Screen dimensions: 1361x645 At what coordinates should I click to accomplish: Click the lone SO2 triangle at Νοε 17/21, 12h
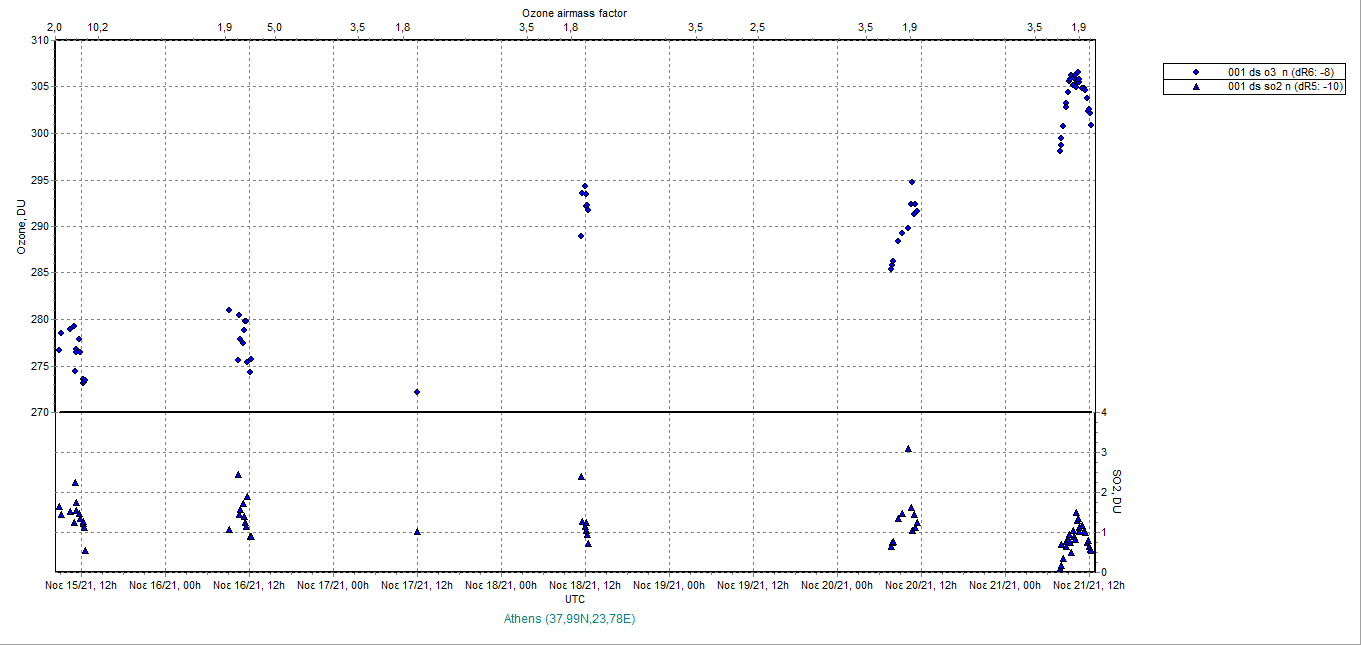pos(417,532)
